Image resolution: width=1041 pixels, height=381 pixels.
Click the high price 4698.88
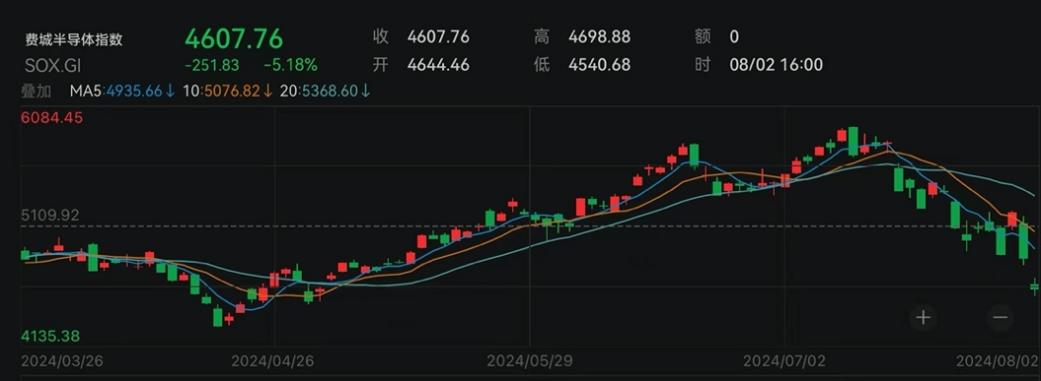pyautogui.click(x=600, y=37)
